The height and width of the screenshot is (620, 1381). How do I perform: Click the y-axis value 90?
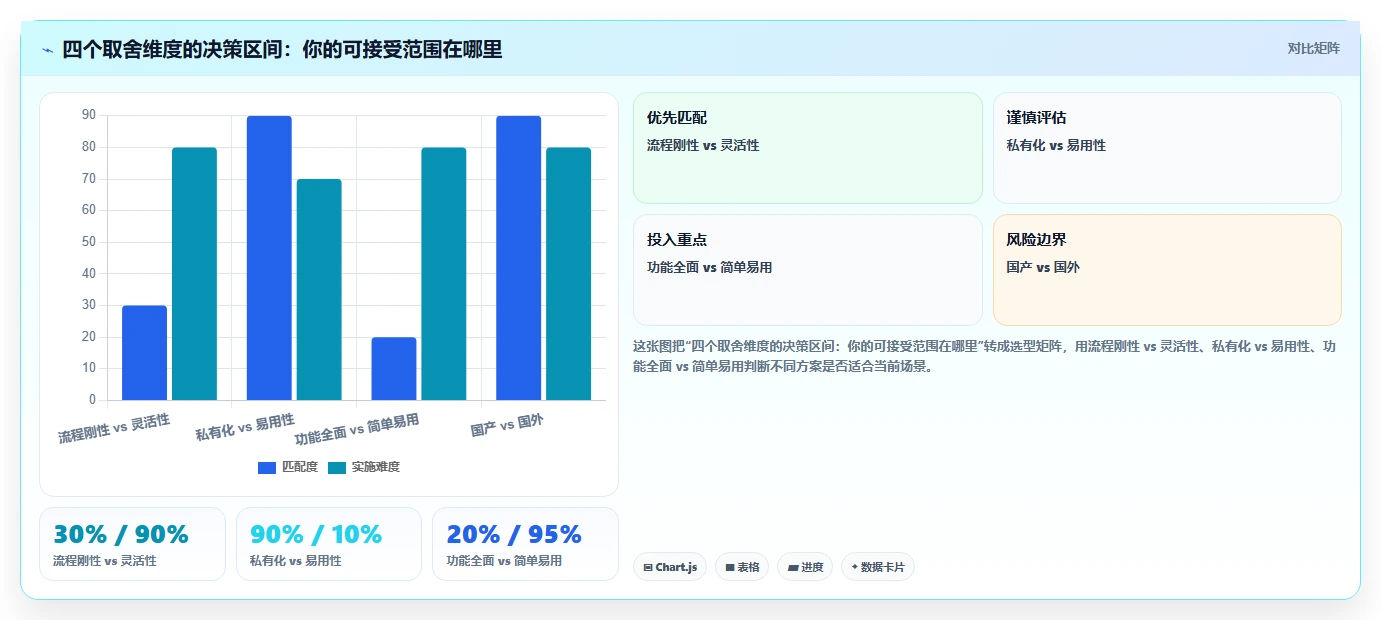(89, 116)
